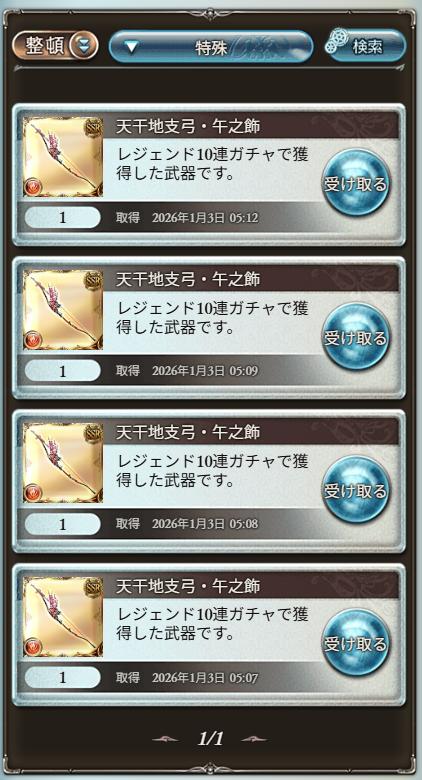Click the gear icon on 検索 button
422x780 pixels.
335,42
